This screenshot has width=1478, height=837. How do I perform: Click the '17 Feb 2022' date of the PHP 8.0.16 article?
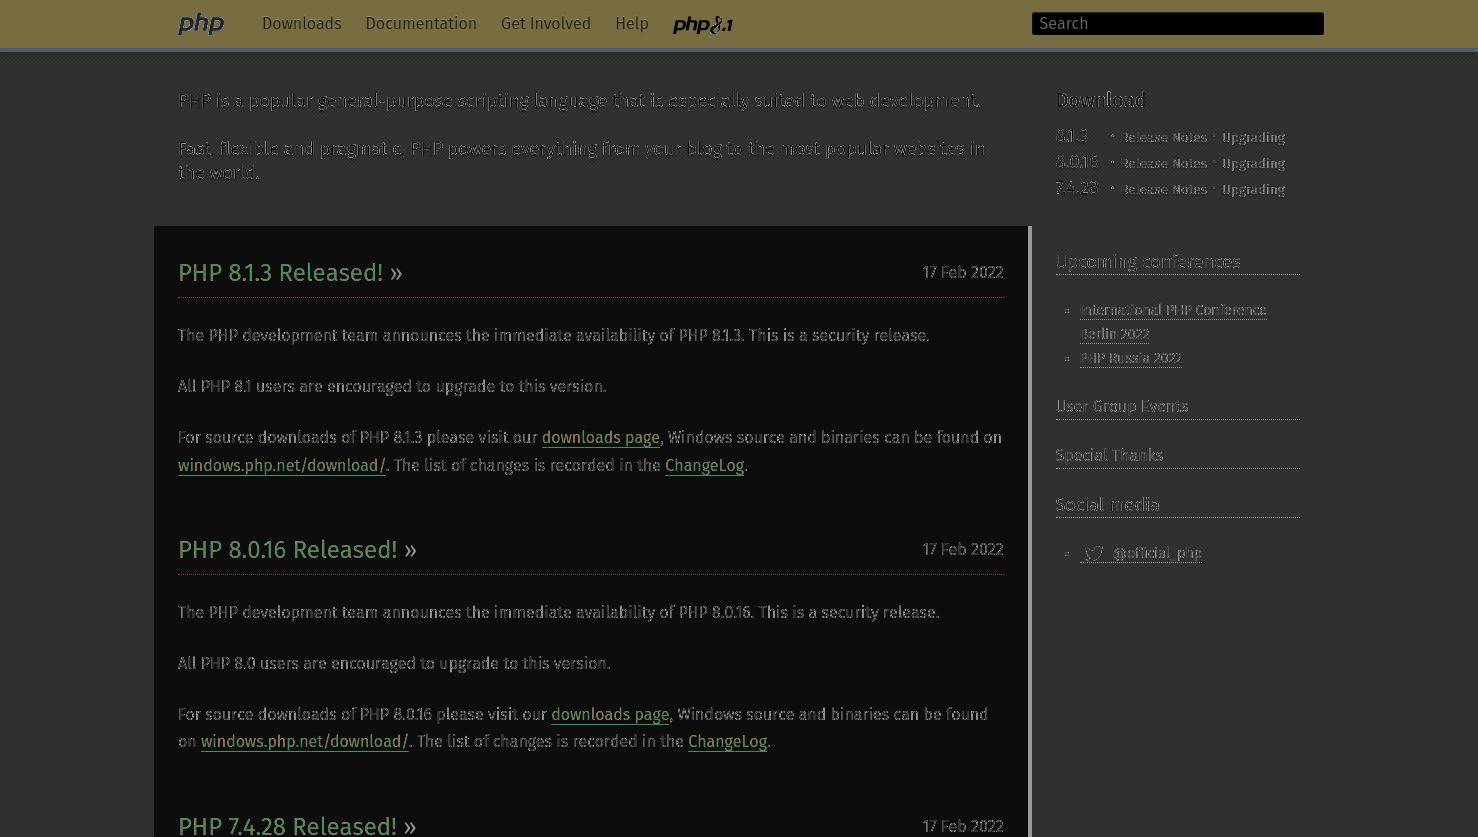pos(962,550)
